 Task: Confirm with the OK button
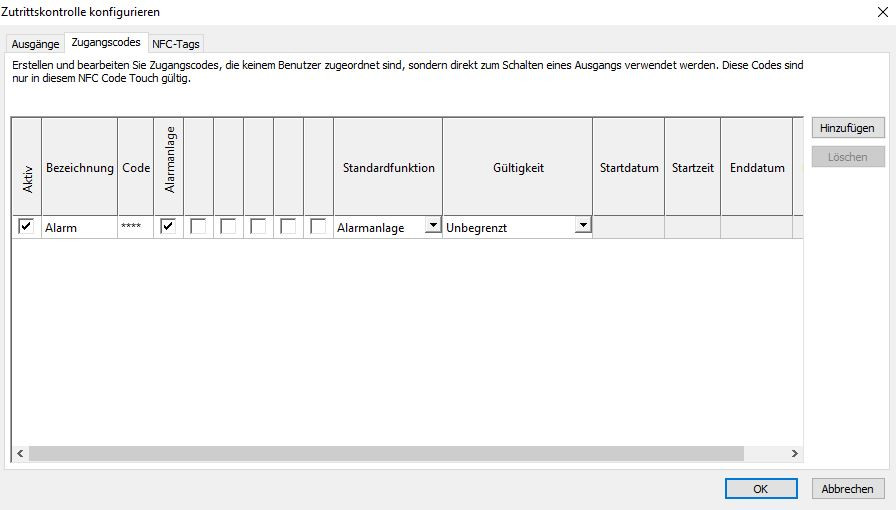point(761,489)
